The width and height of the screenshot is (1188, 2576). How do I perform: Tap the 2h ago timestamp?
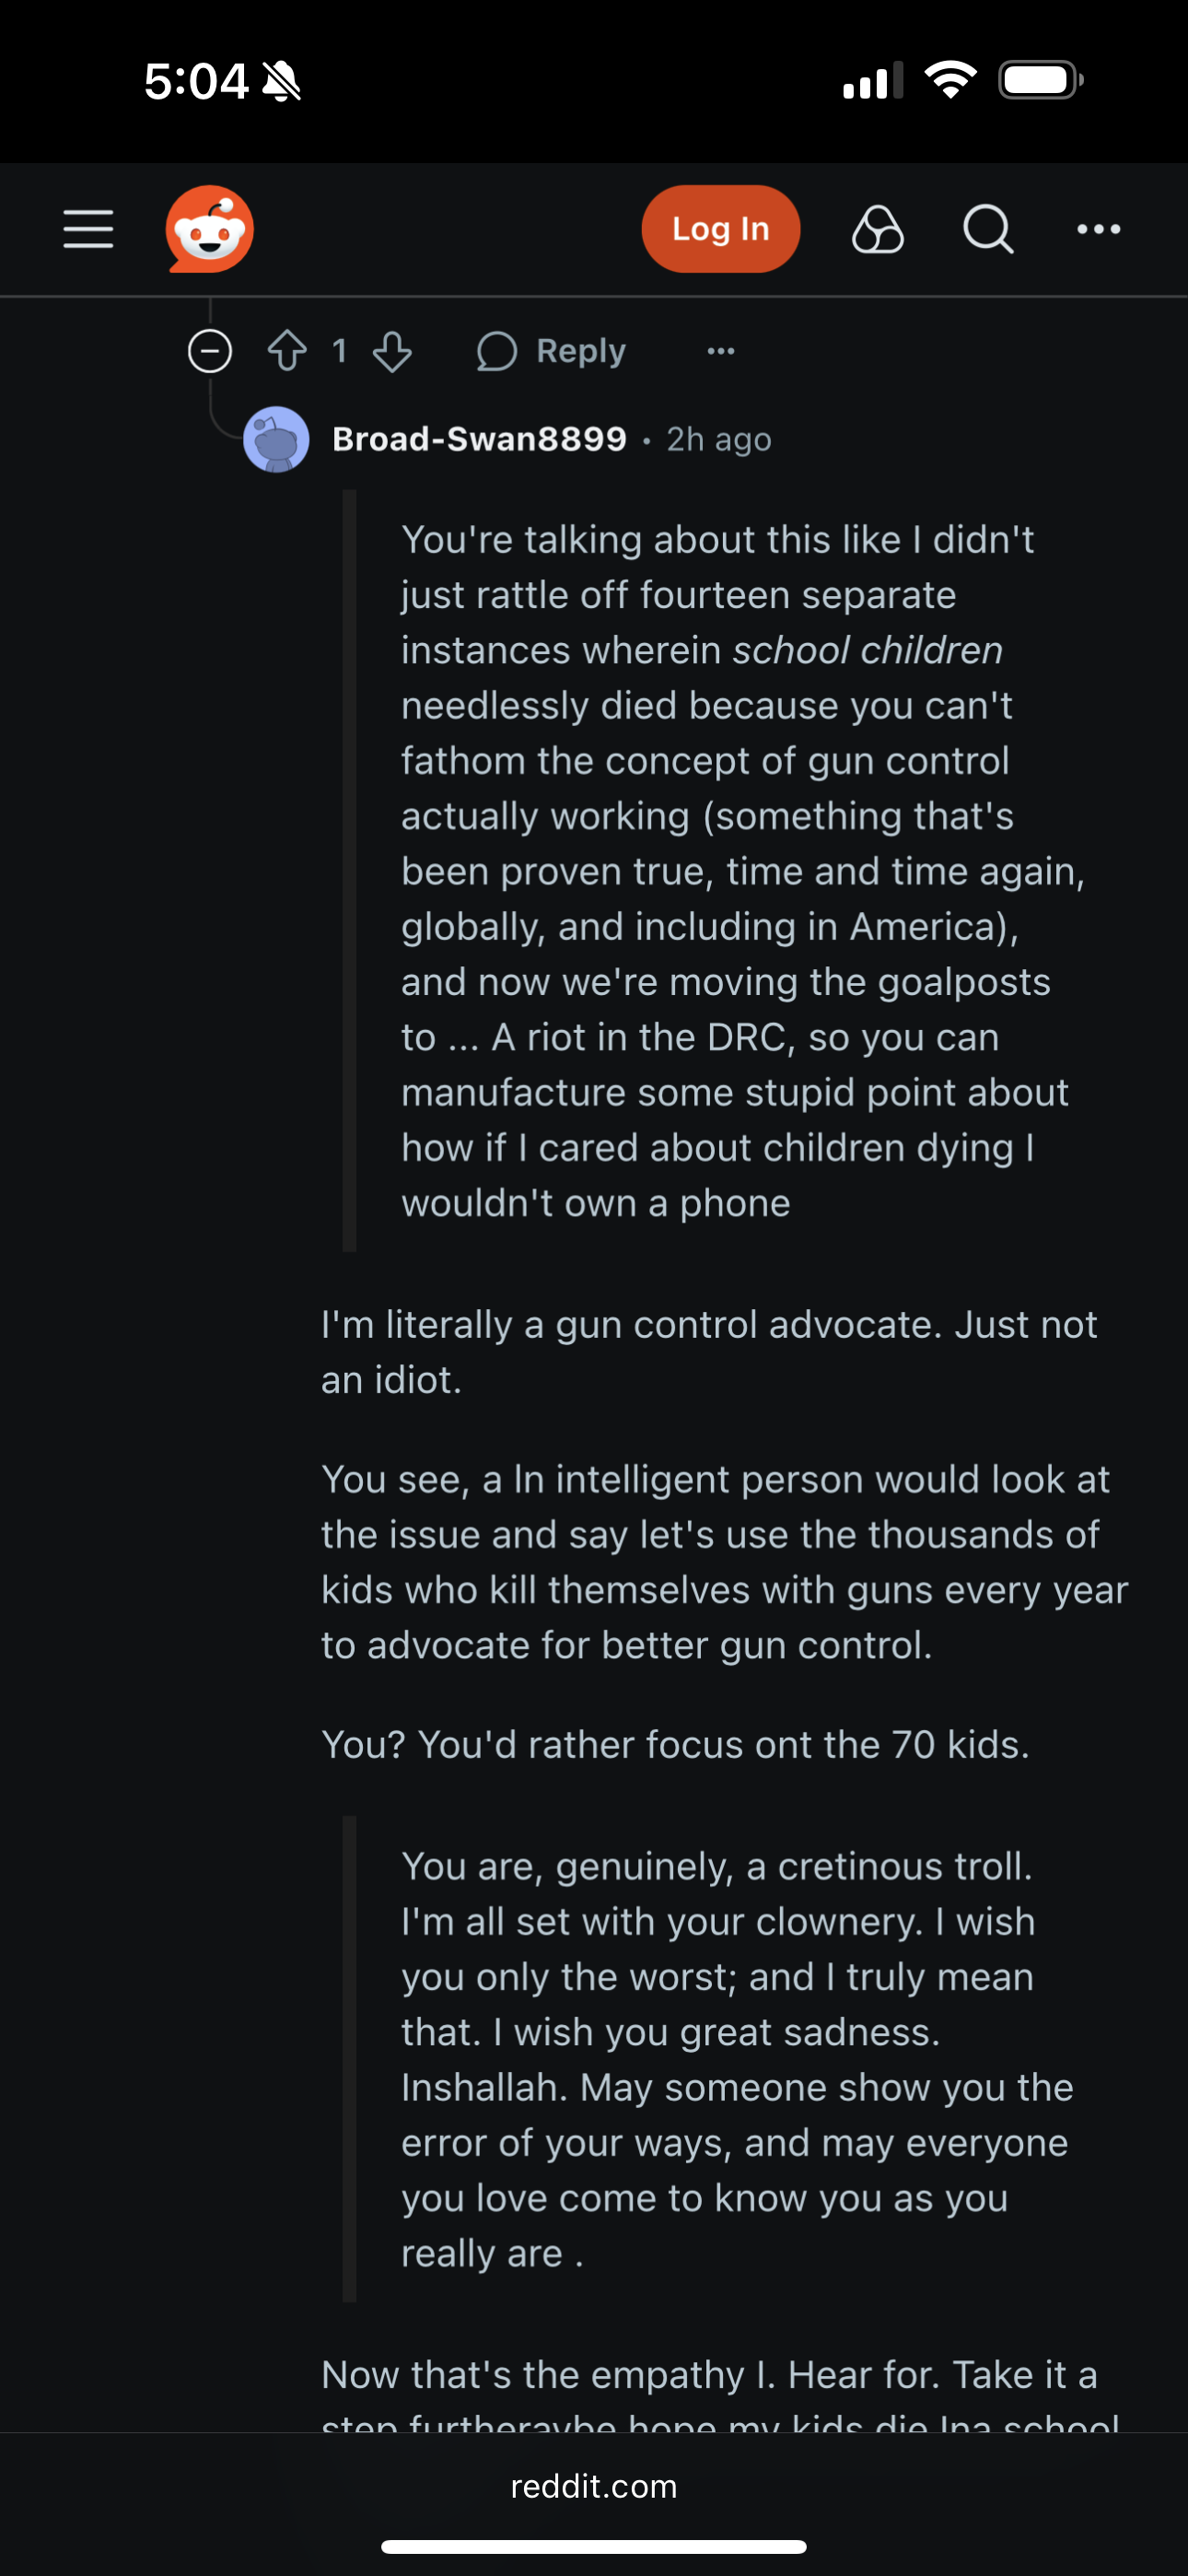pyautogui.click(x=719, y=440)
